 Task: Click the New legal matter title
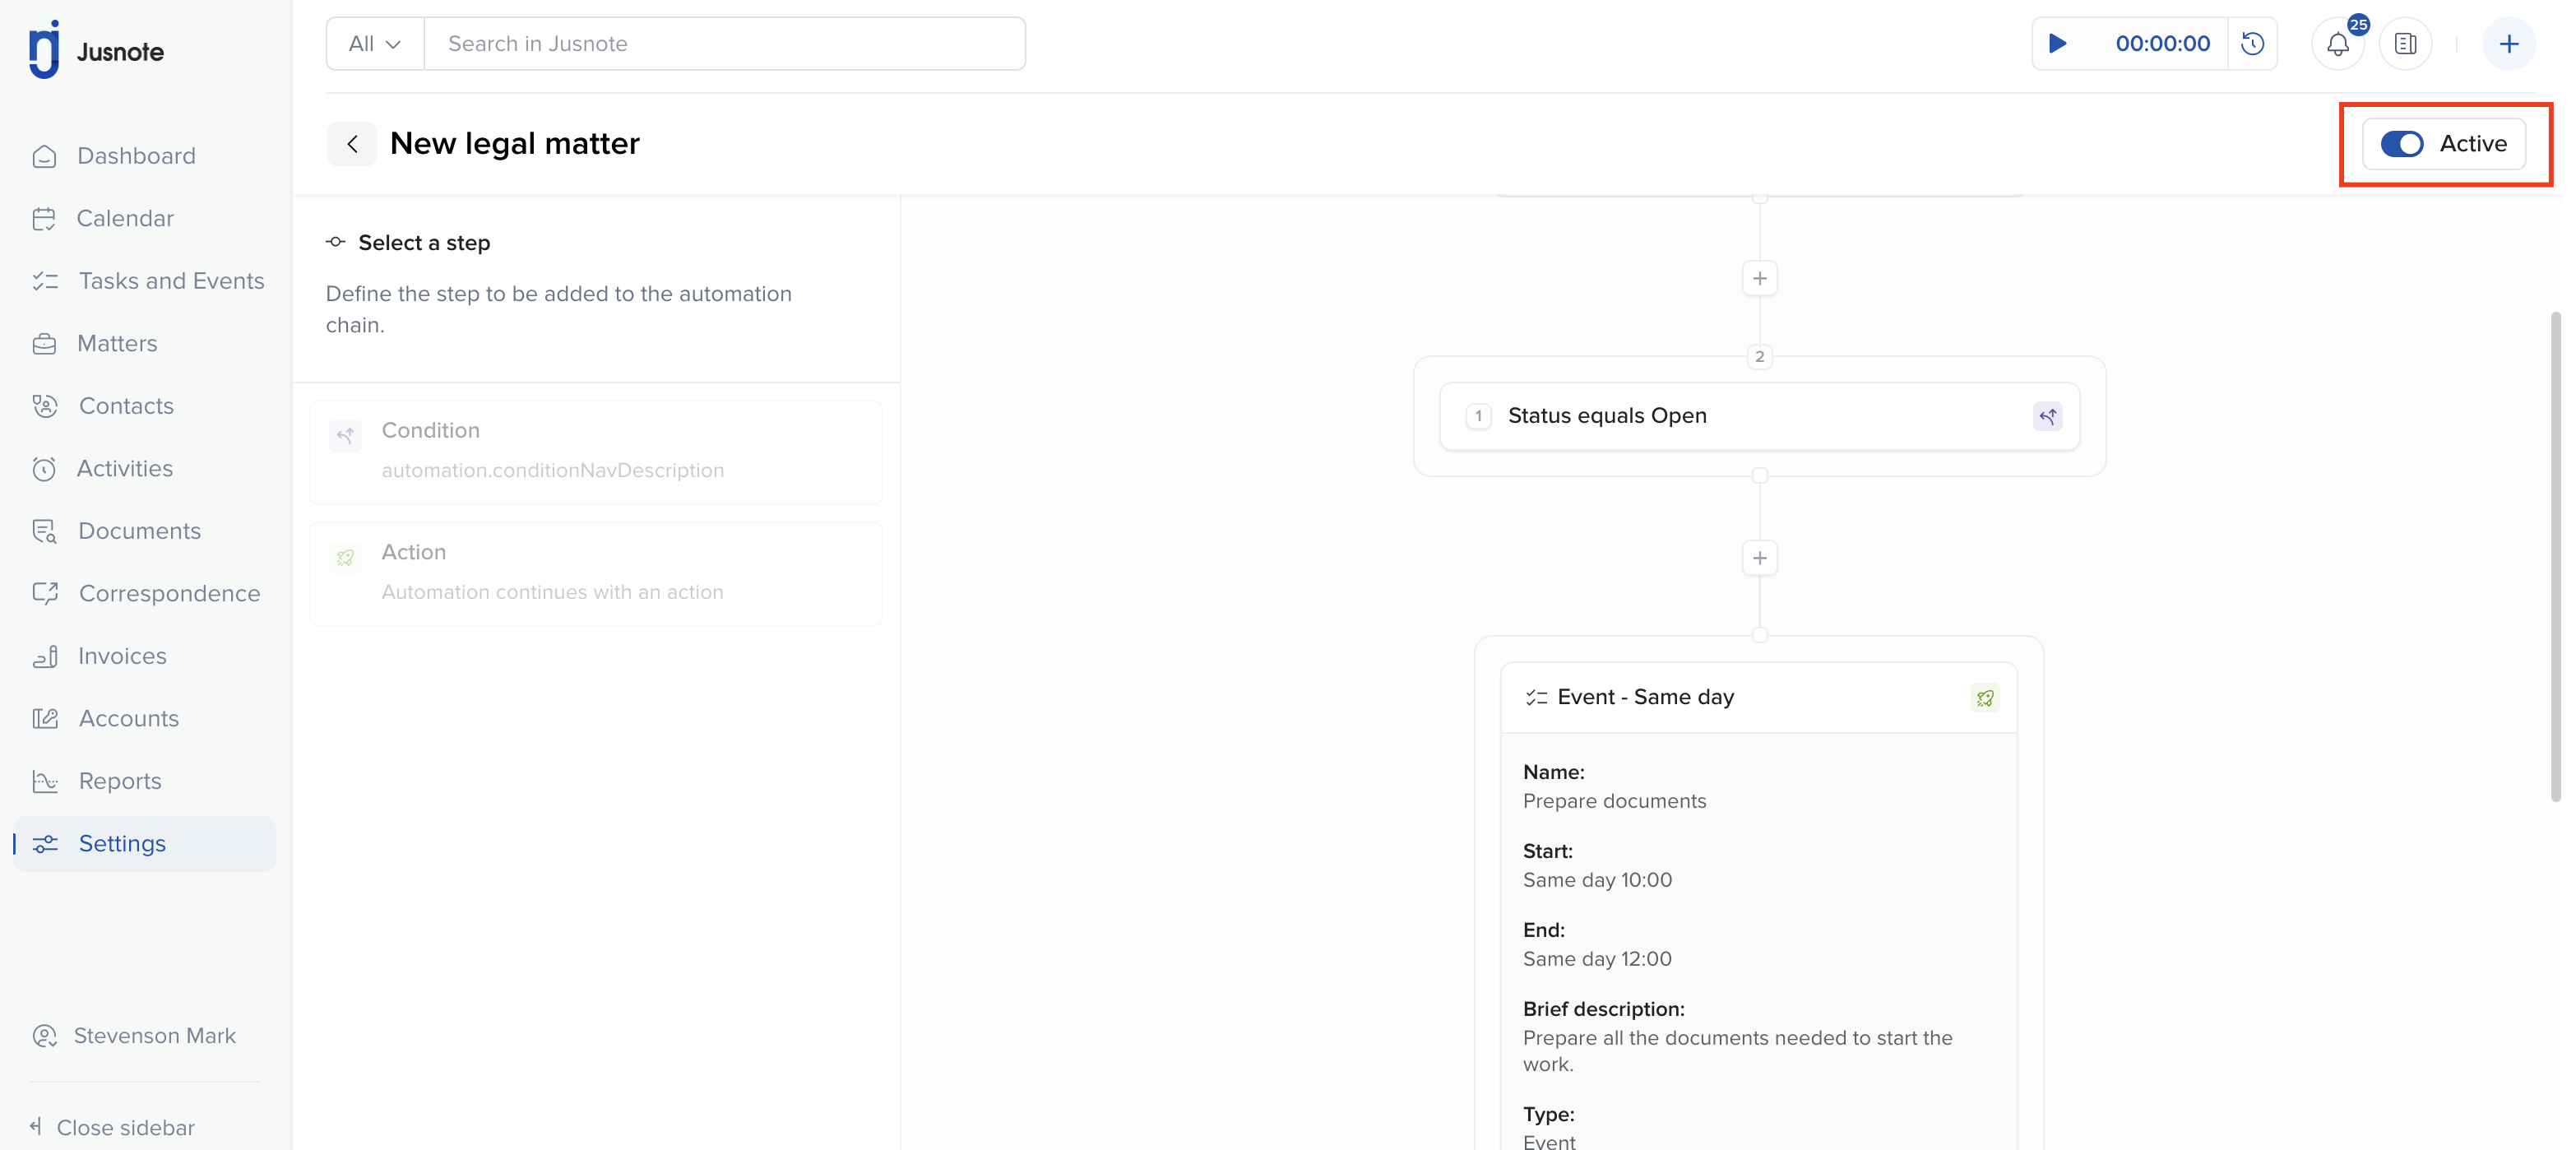click(x=514, y=143)
